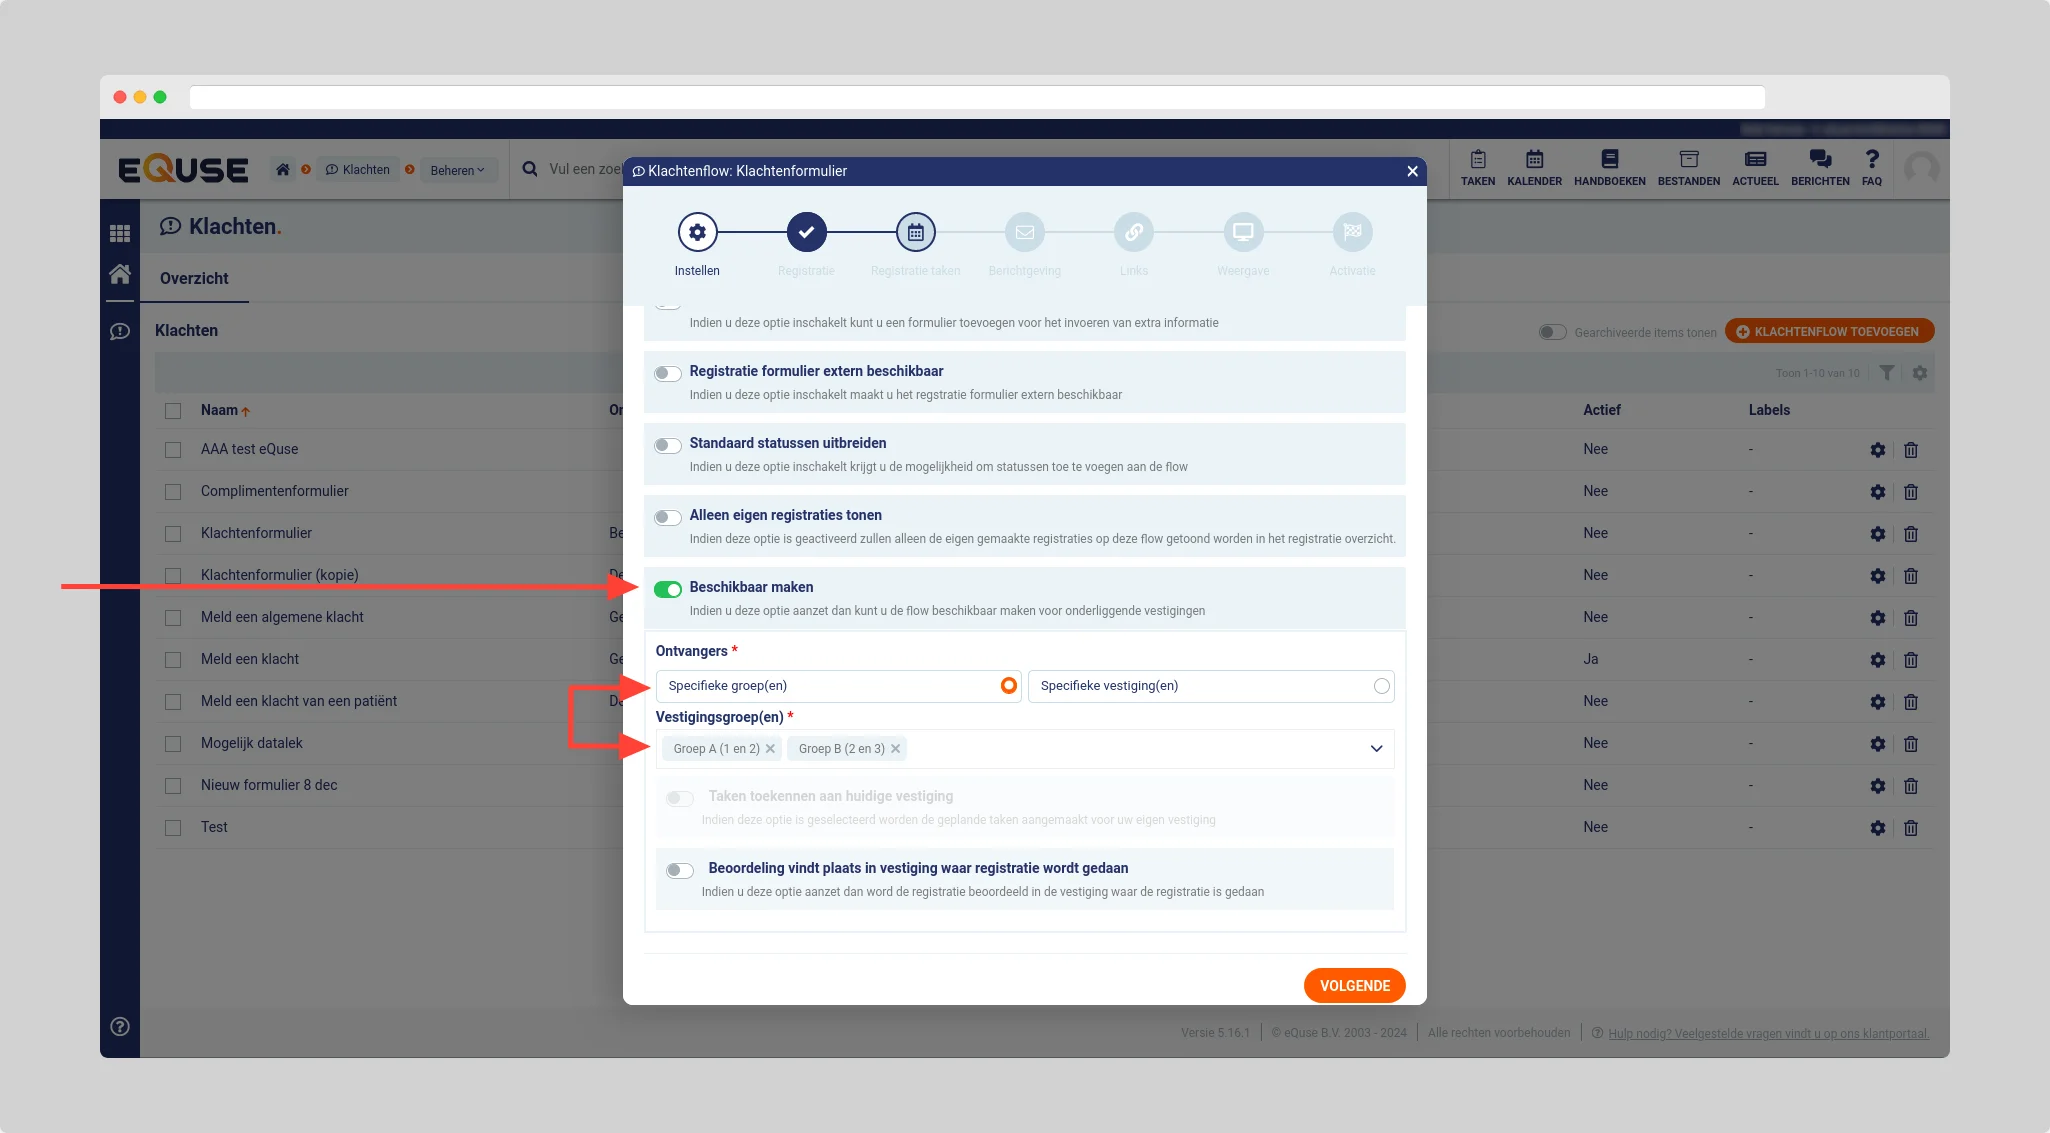The image size is (2050, 1133).
Task: Click the Klachten breadcrumb item
Action: [358, 170]
